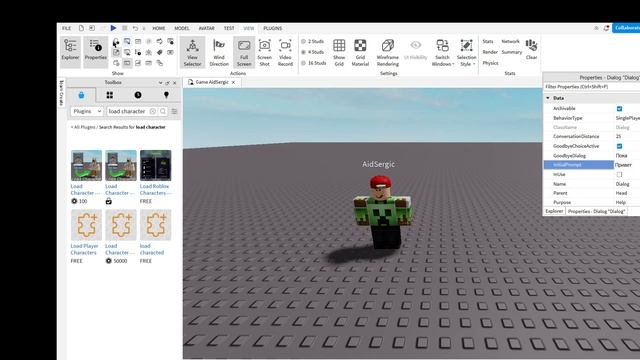640x360 pixels.
Task: Show the Wind Direction indicator
Action: click(219, 52)
